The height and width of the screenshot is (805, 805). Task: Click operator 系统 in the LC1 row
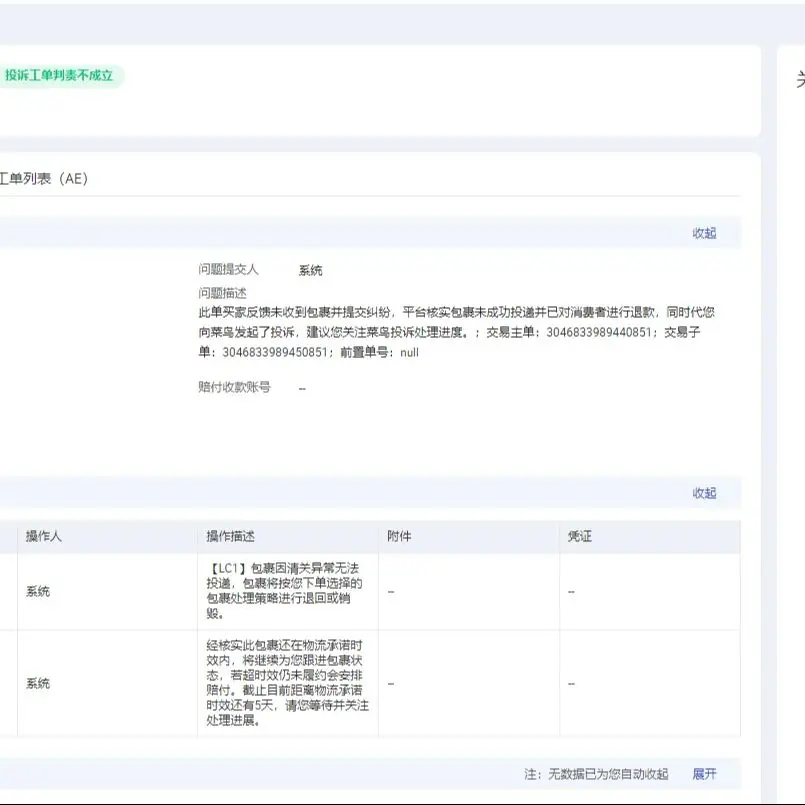[38, 591]
